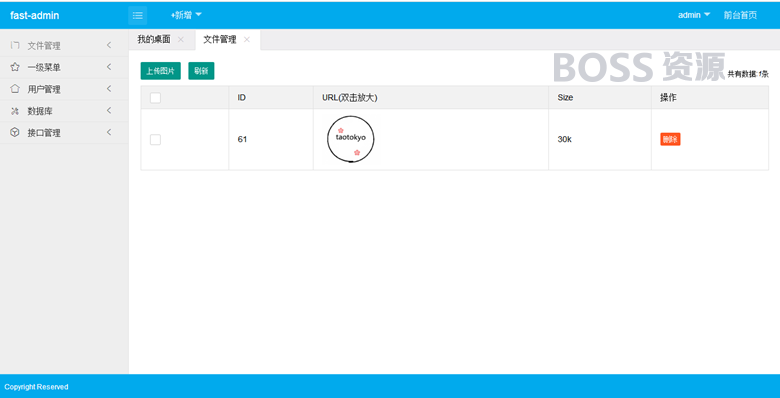Click the star icon beside 一级菜单

point(15,67)
